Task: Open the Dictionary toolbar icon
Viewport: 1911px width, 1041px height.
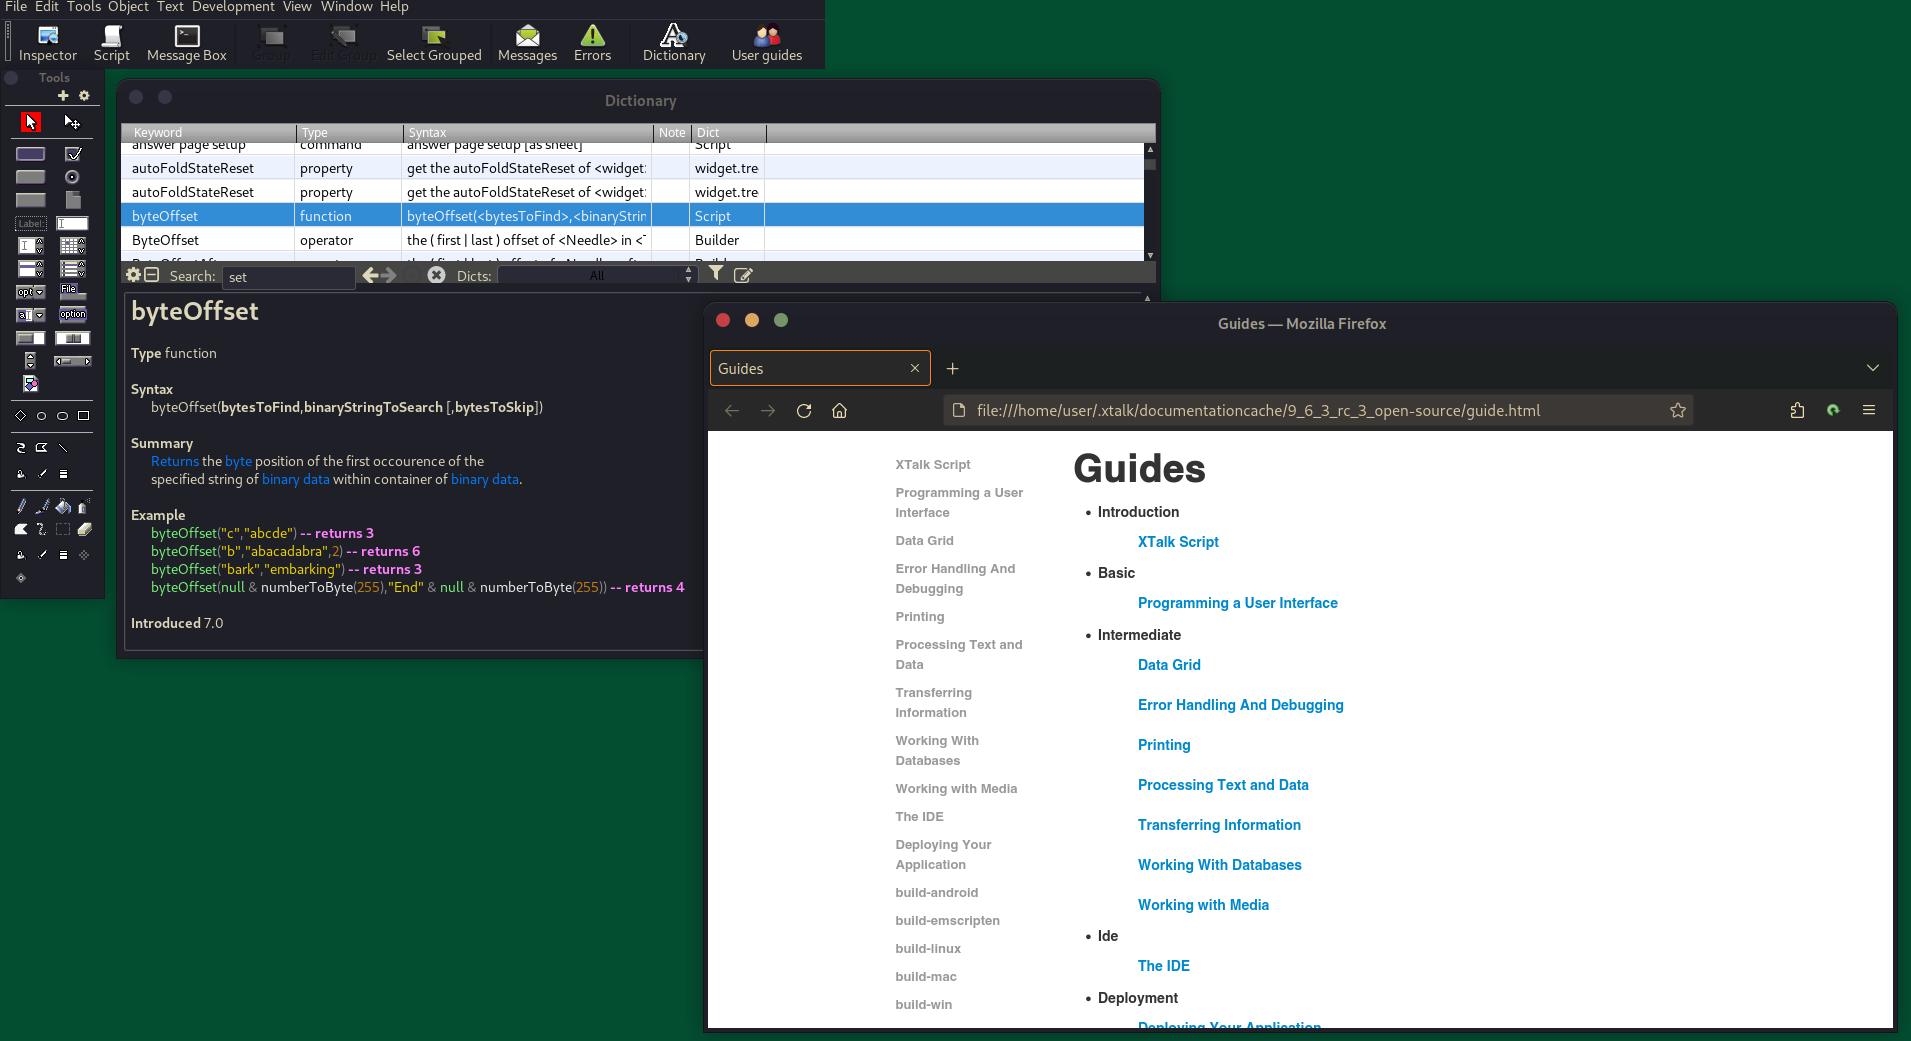Action: (674, 44)
